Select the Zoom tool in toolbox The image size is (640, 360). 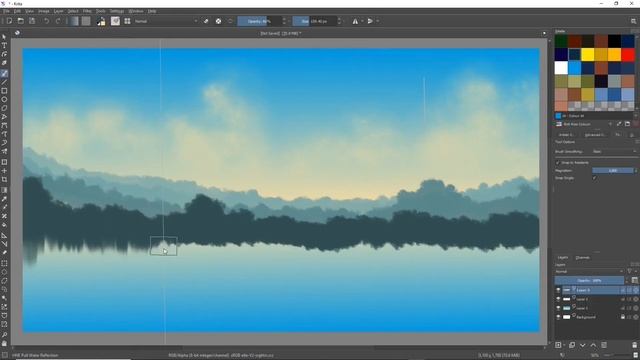[x=4, y=335]
